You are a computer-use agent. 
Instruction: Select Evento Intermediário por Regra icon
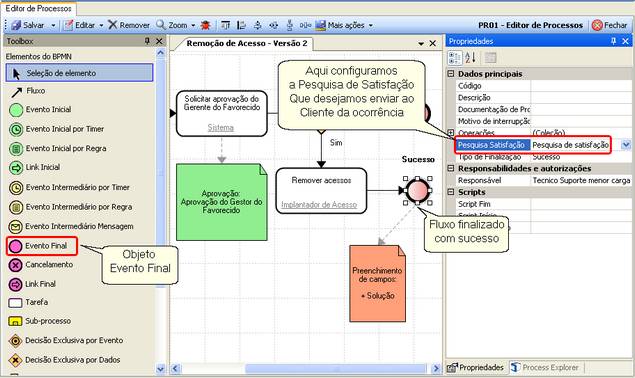tap(16, 207)
